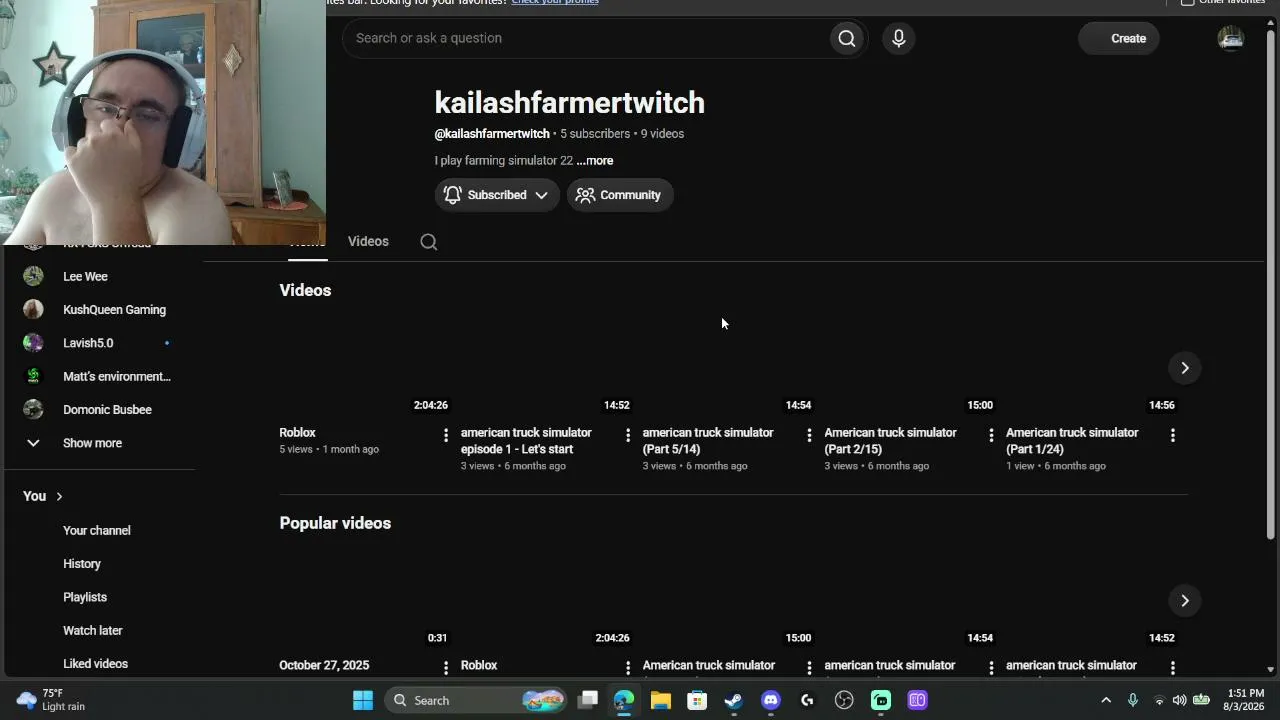Click the '5 subscribers' text
The width and height of the screenshot is (1280, 720).
595,134
